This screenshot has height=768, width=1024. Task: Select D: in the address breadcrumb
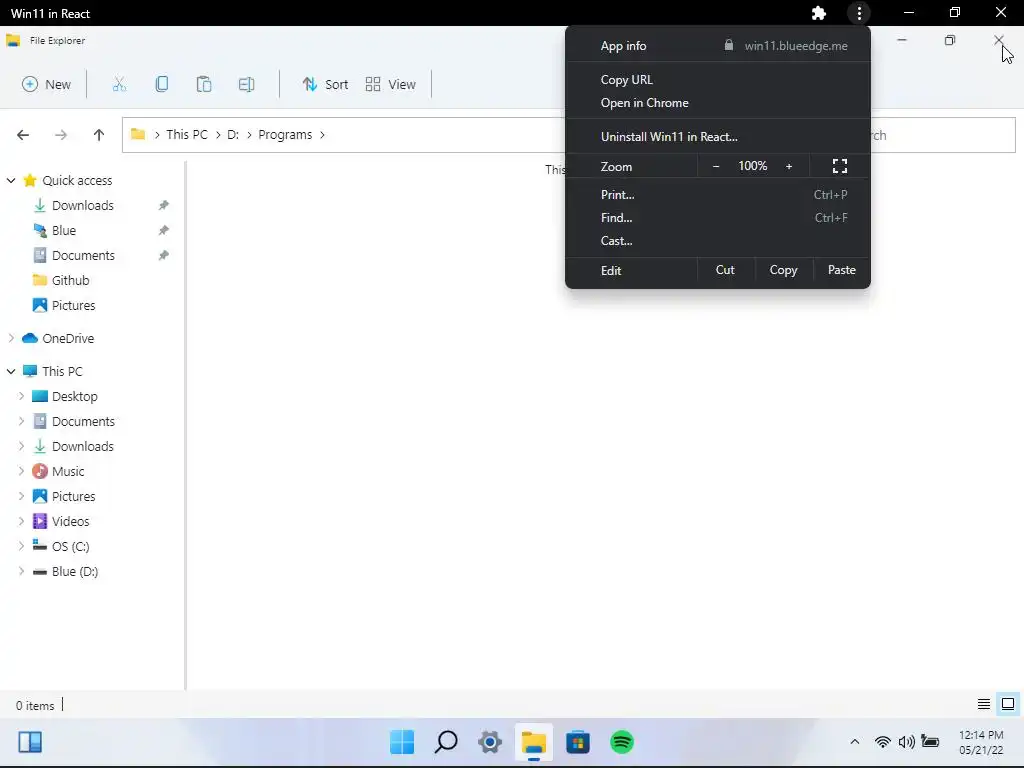[x=233, y=135]
